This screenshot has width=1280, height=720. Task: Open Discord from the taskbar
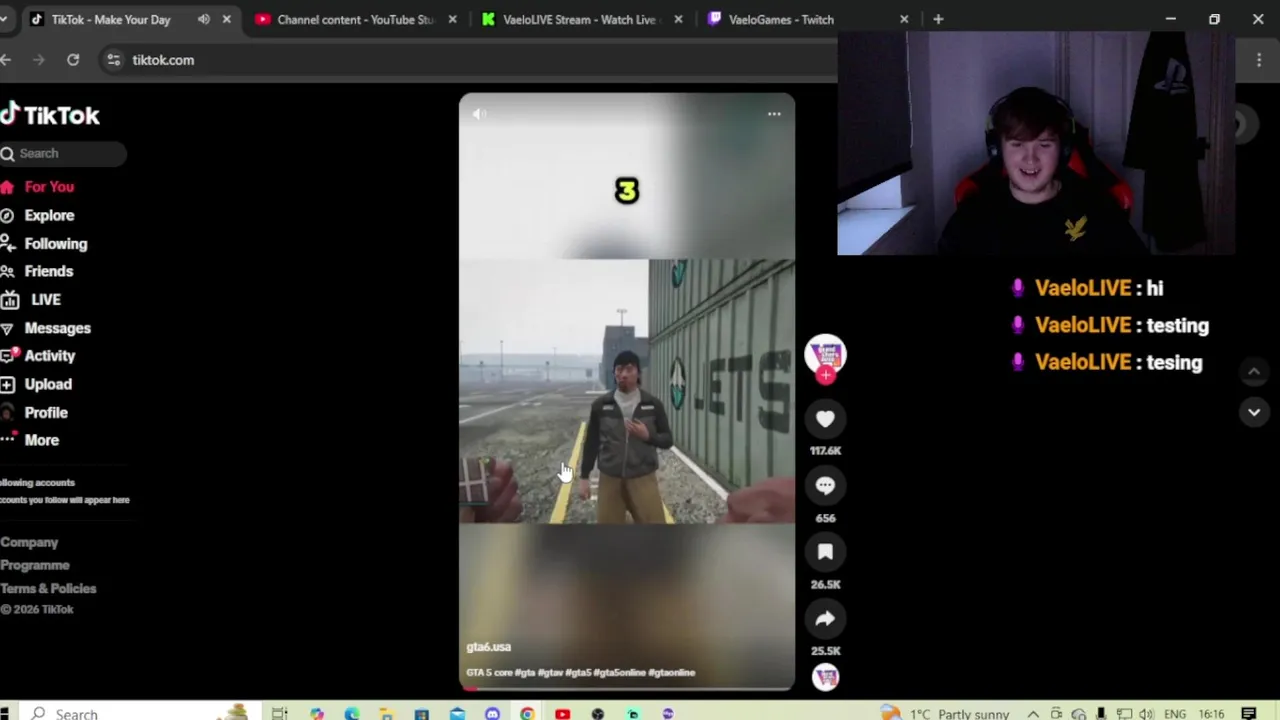pyautogui.click(x=492, y=713)
